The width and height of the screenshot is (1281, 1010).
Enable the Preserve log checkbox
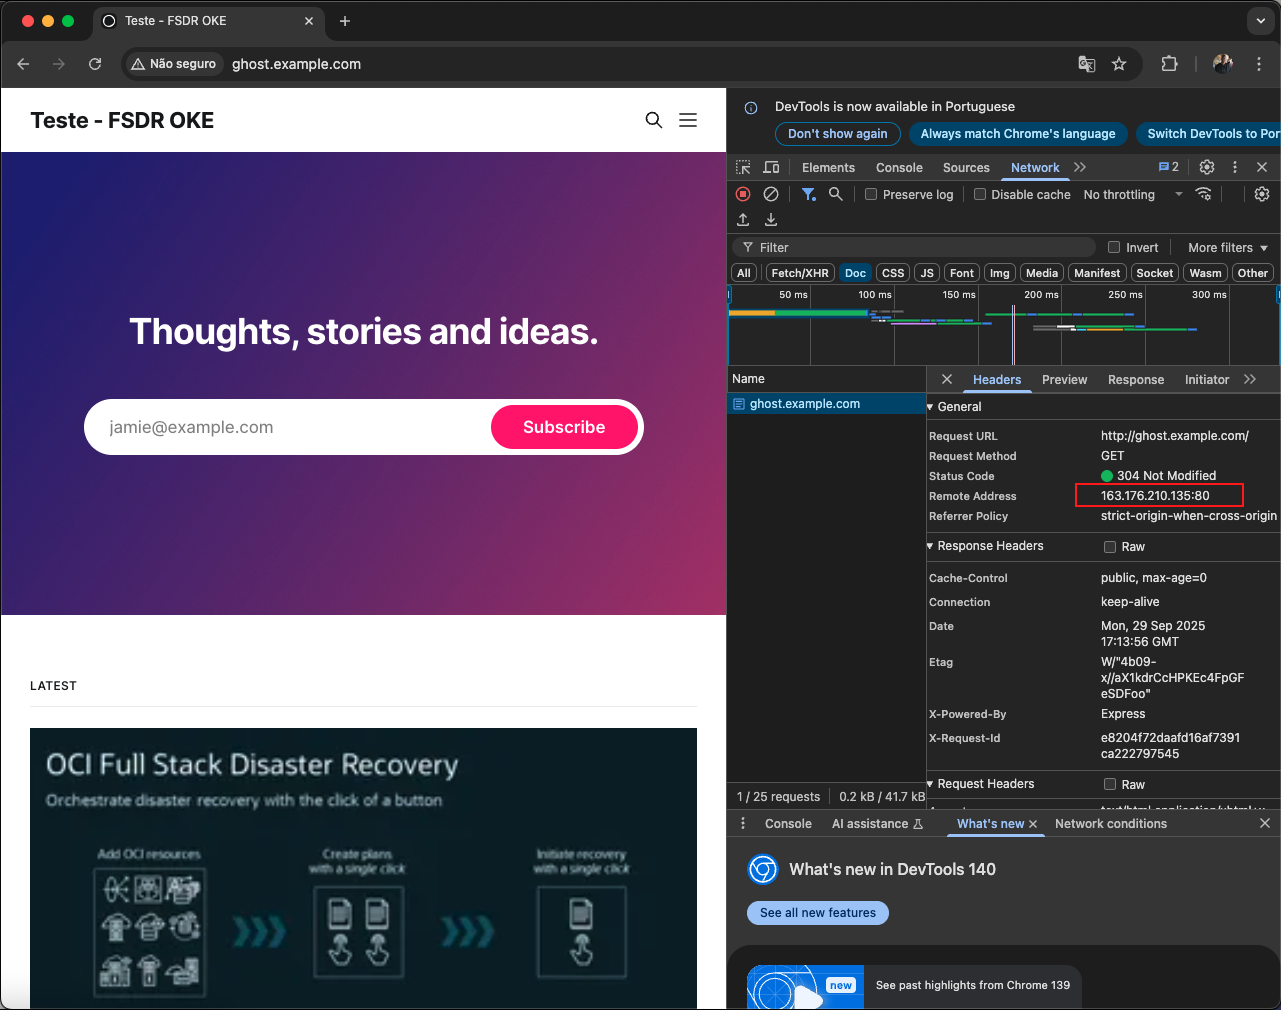coord(871,195)
